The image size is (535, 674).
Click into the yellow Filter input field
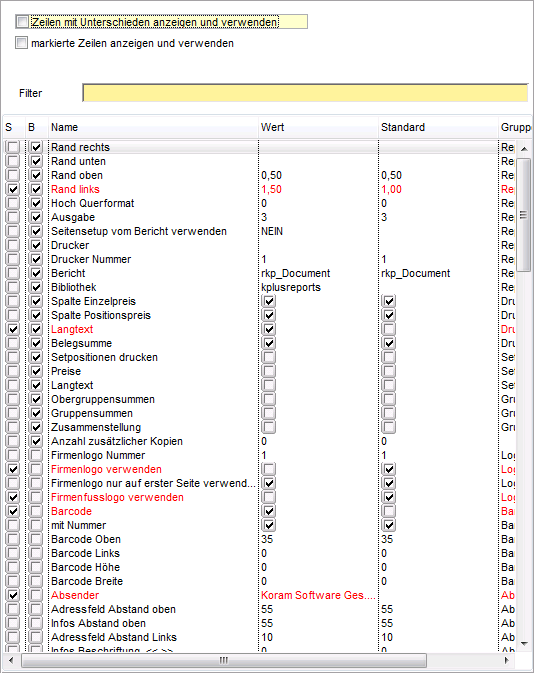click(305, 93)
